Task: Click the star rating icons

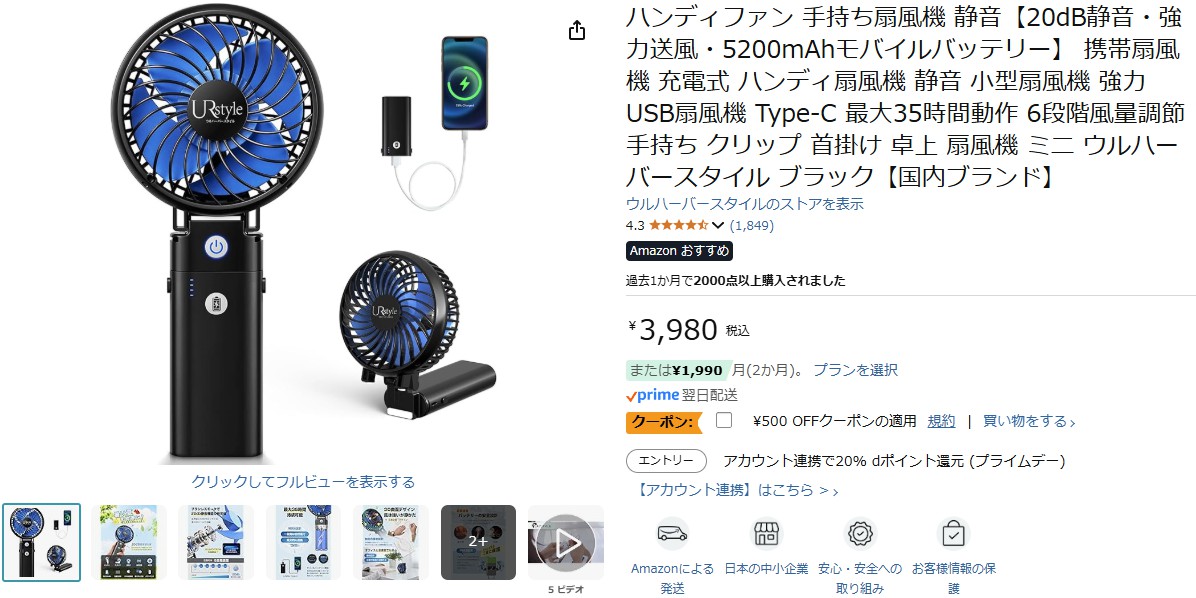Action: (x=677, y=225)
